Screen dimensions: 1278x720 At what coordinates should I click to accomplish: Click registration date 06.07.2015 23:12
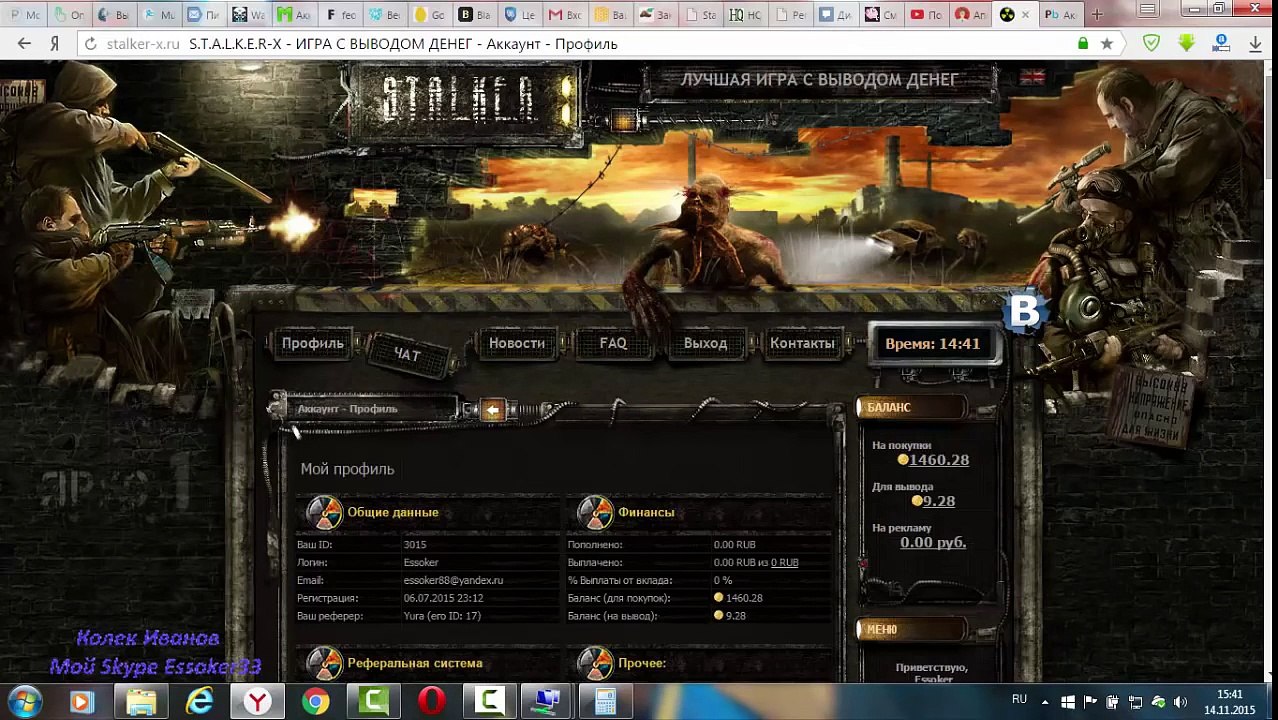point(443,598)
